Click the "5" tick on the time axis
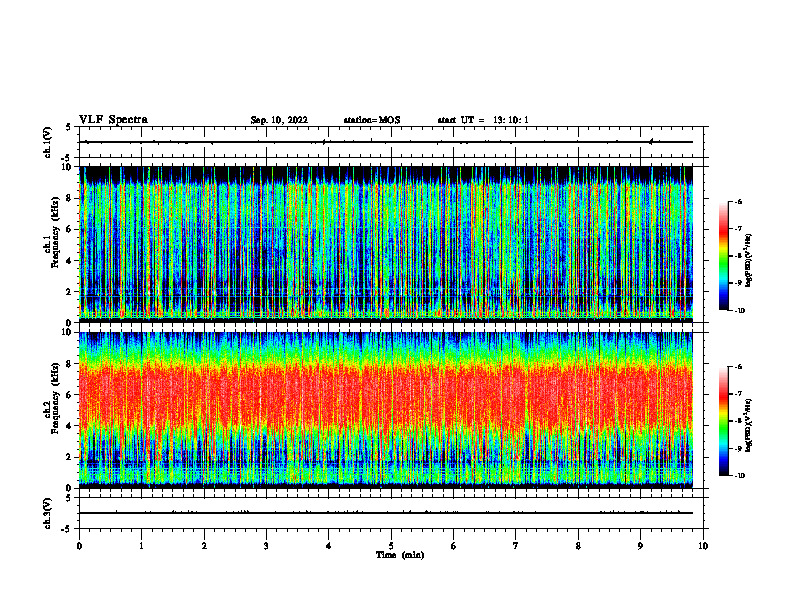Screen dimensions: 792x612 [x=391, y=546]
